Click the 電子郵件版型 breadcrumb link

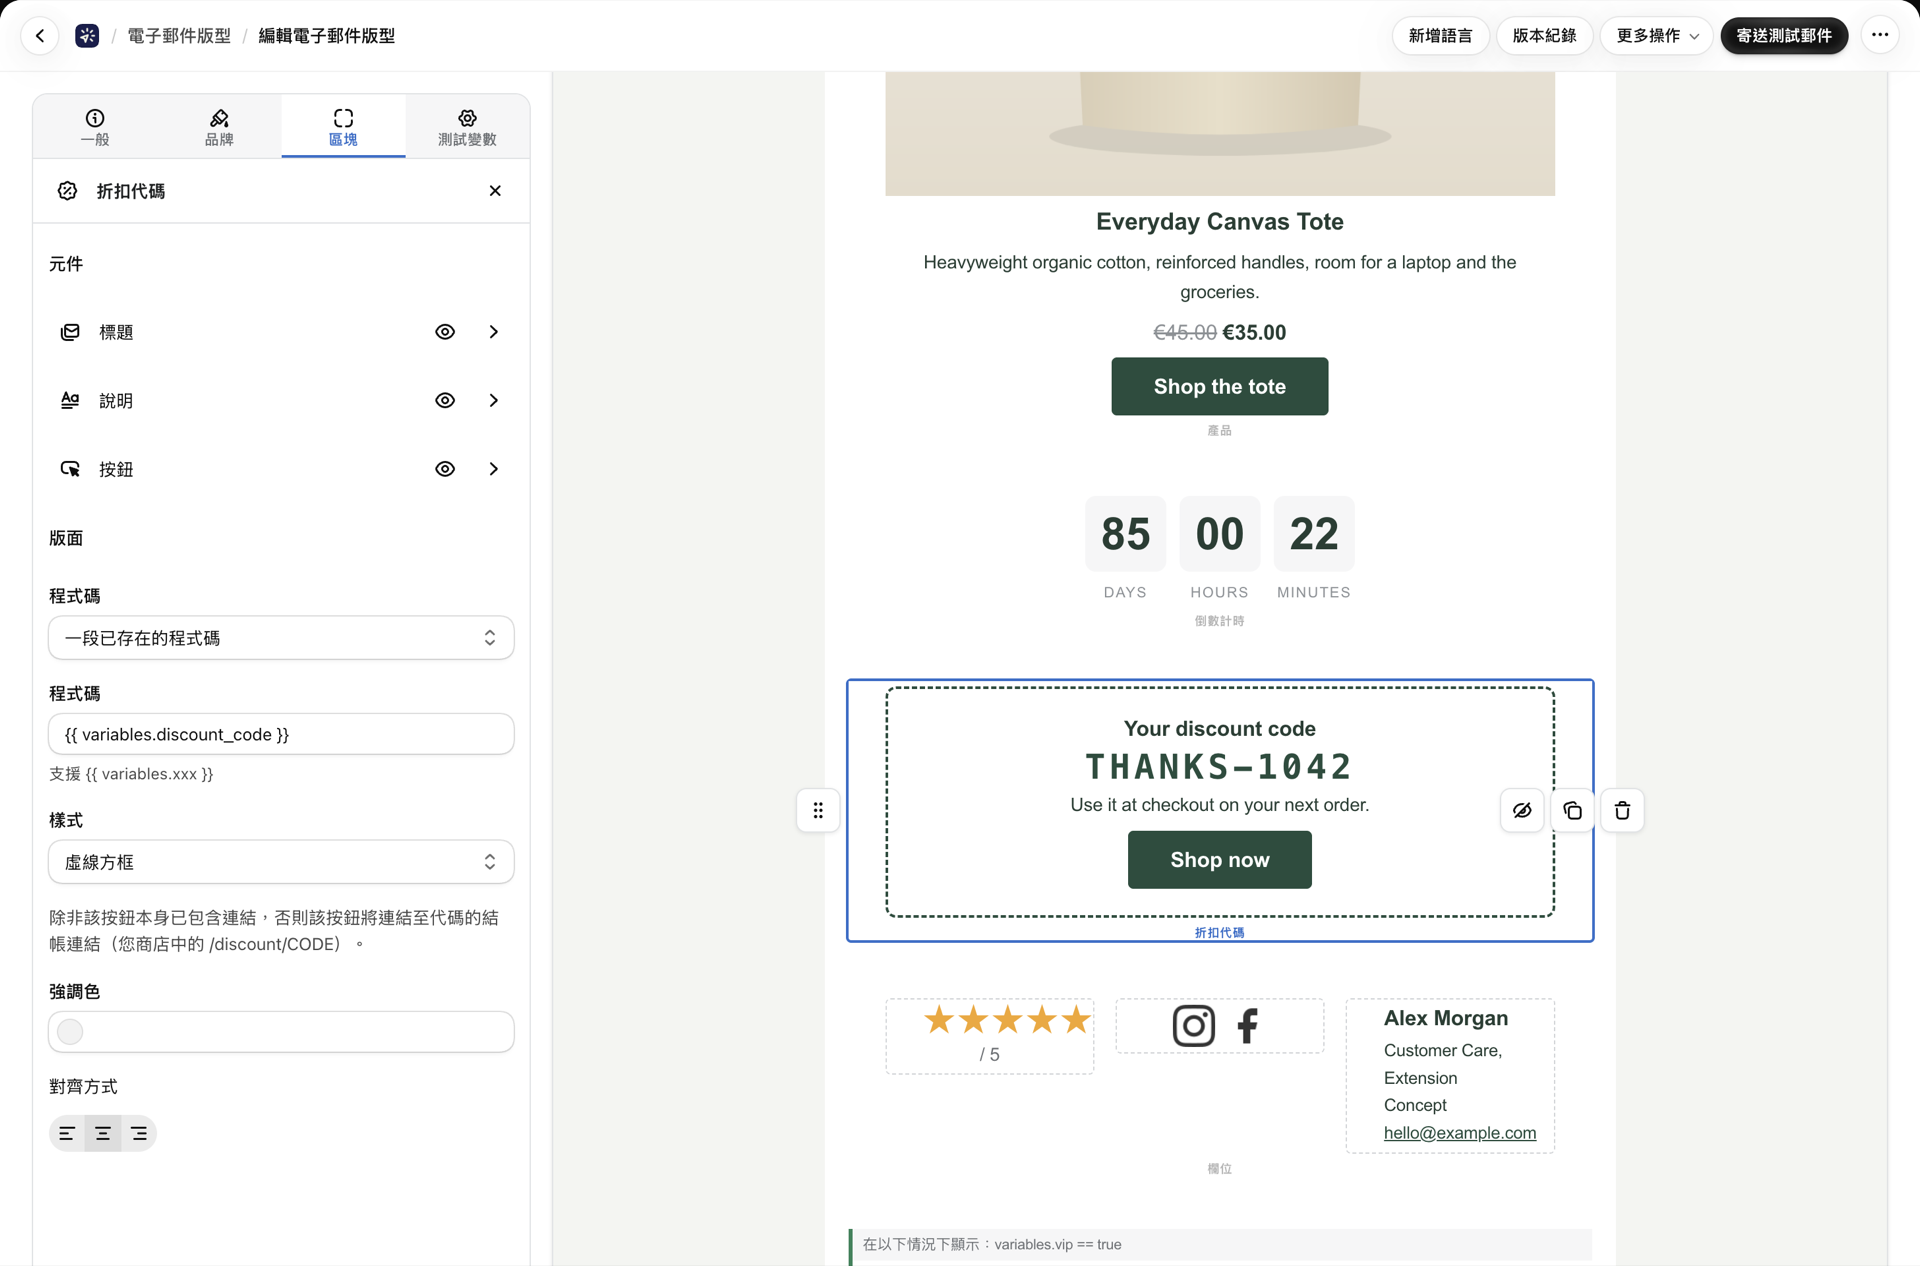[x=179, y=36]
